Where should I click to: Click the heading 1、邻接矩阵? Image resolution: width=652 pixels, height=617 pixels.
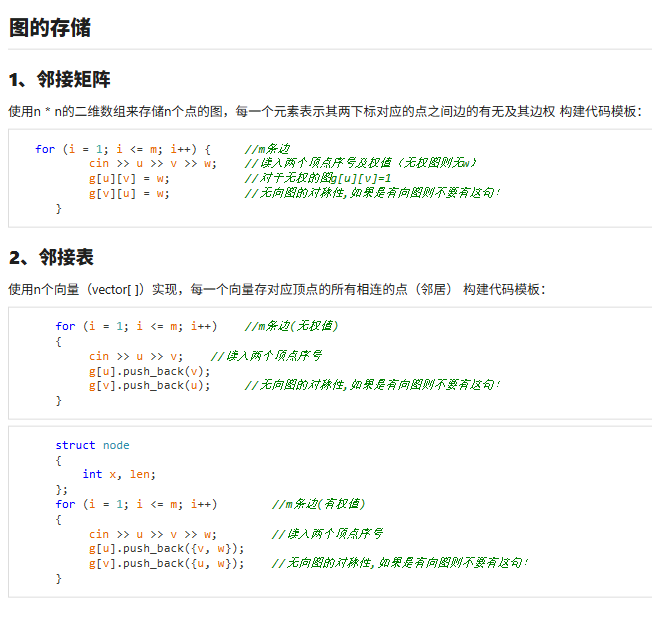(59, 79)
